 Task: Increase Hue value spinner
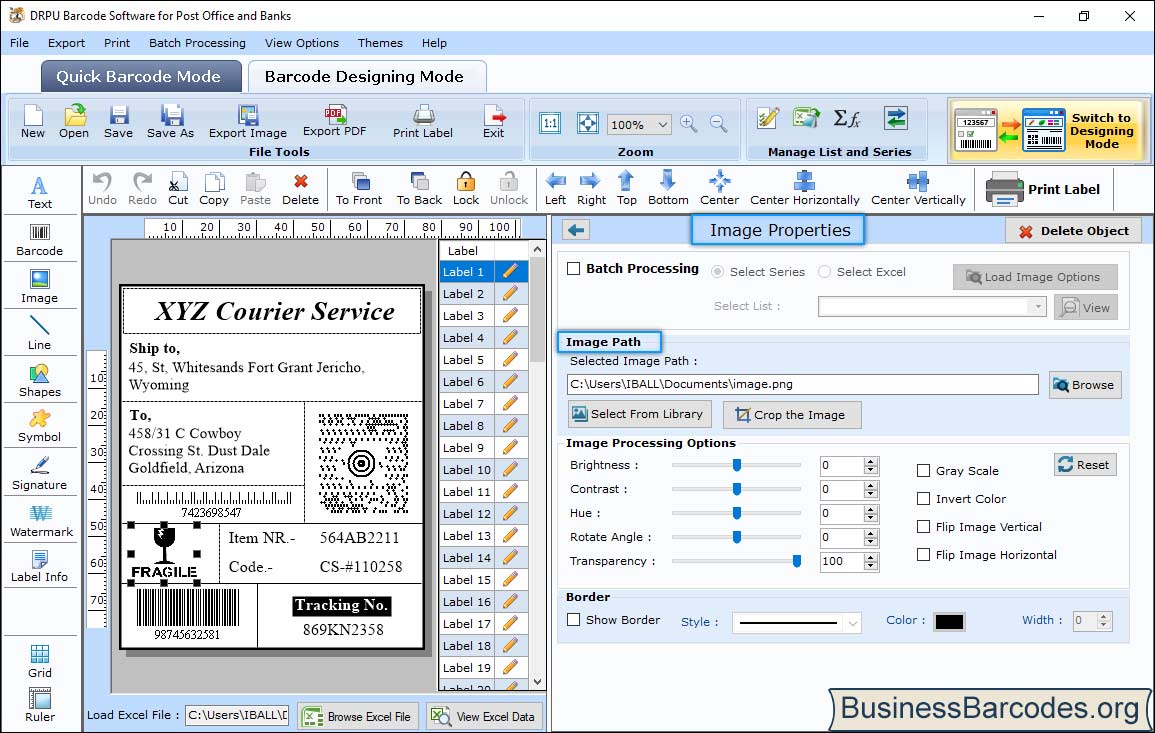(x=871, y=509)
